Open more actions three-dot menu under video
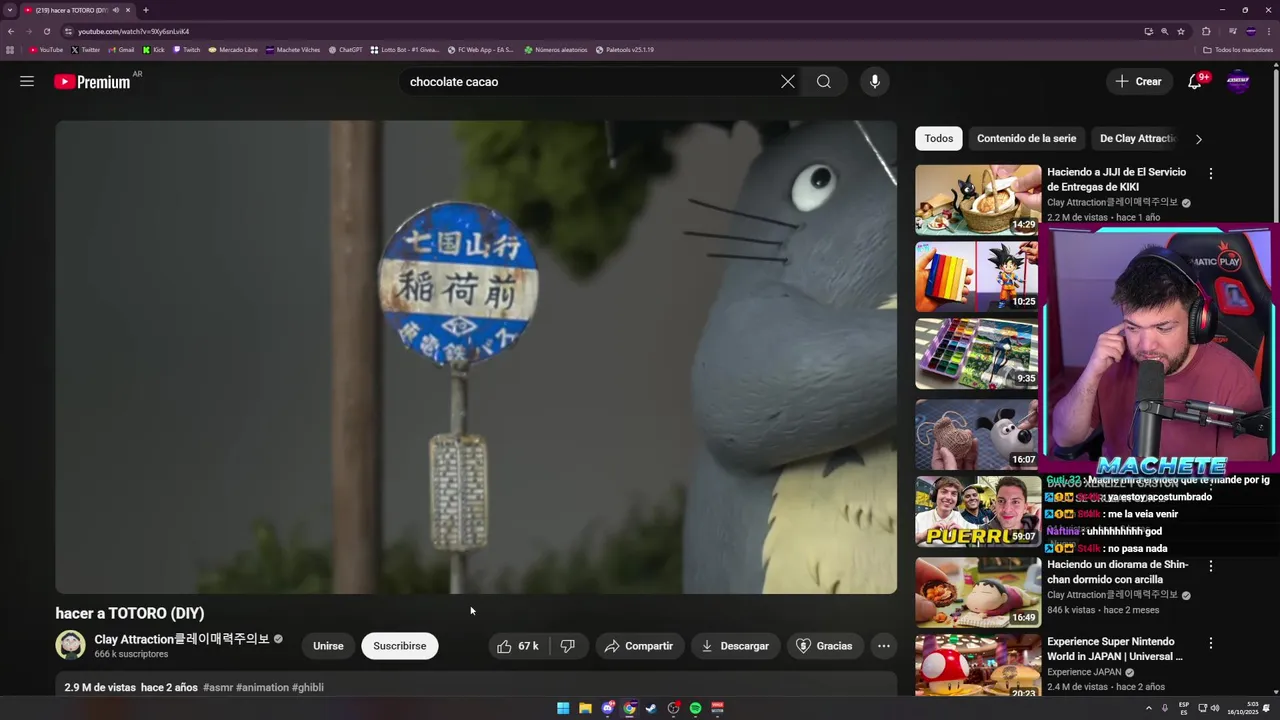The width and height of the screenshot is (1280, 720). click(x=884, y=646)
